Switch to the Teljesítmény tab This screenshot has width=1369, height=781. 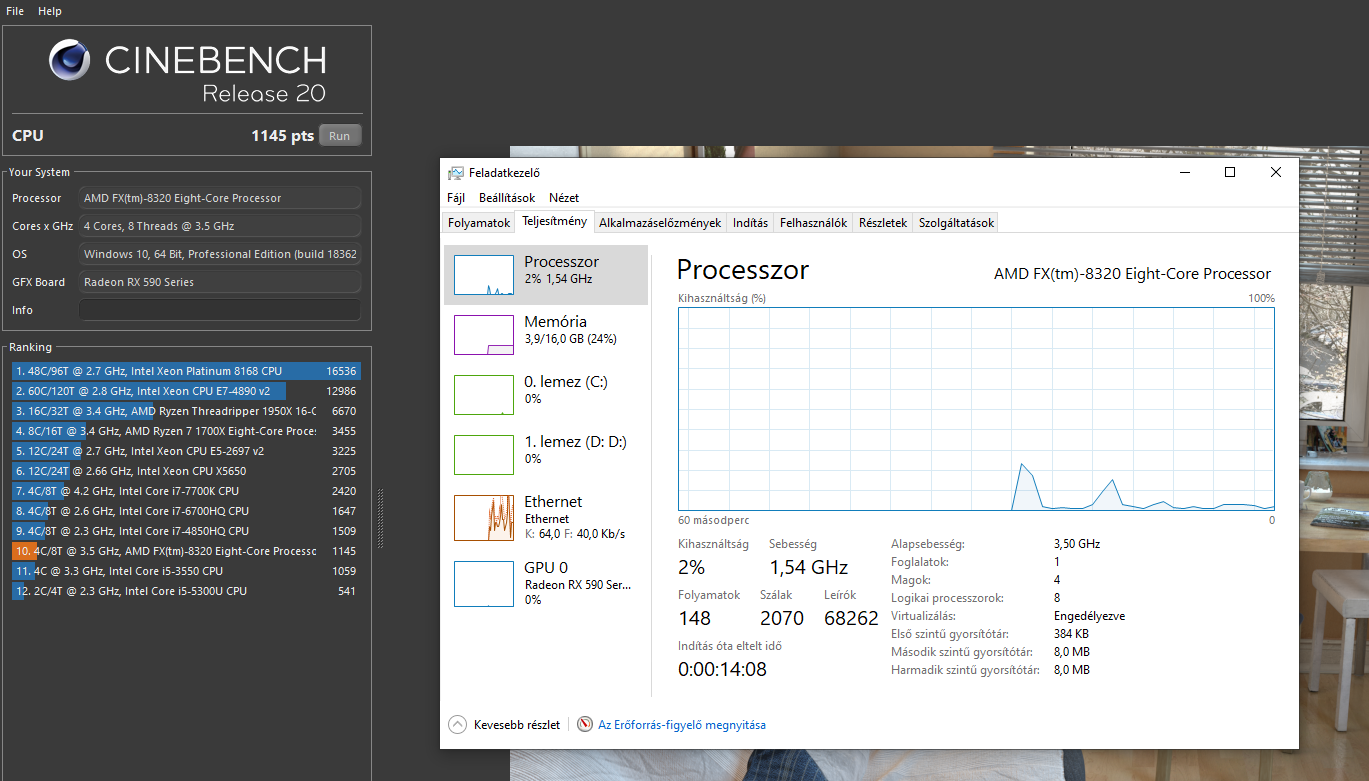pos(554,222)
